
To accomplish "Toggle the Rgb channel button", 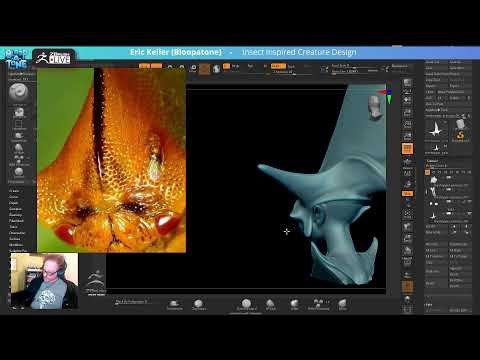I will pyautogui.click(x=250, y=66).
